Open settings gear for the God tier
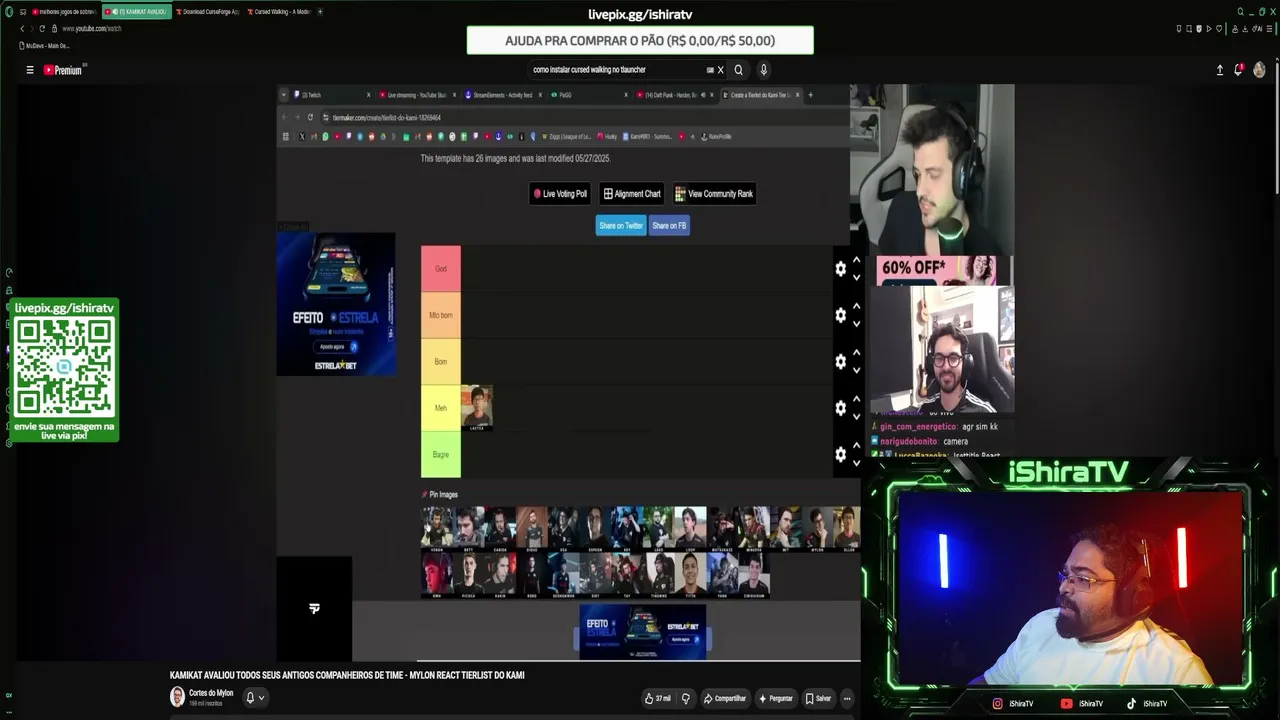Screen dimensions: 1280x720 [x=841, y=269]
